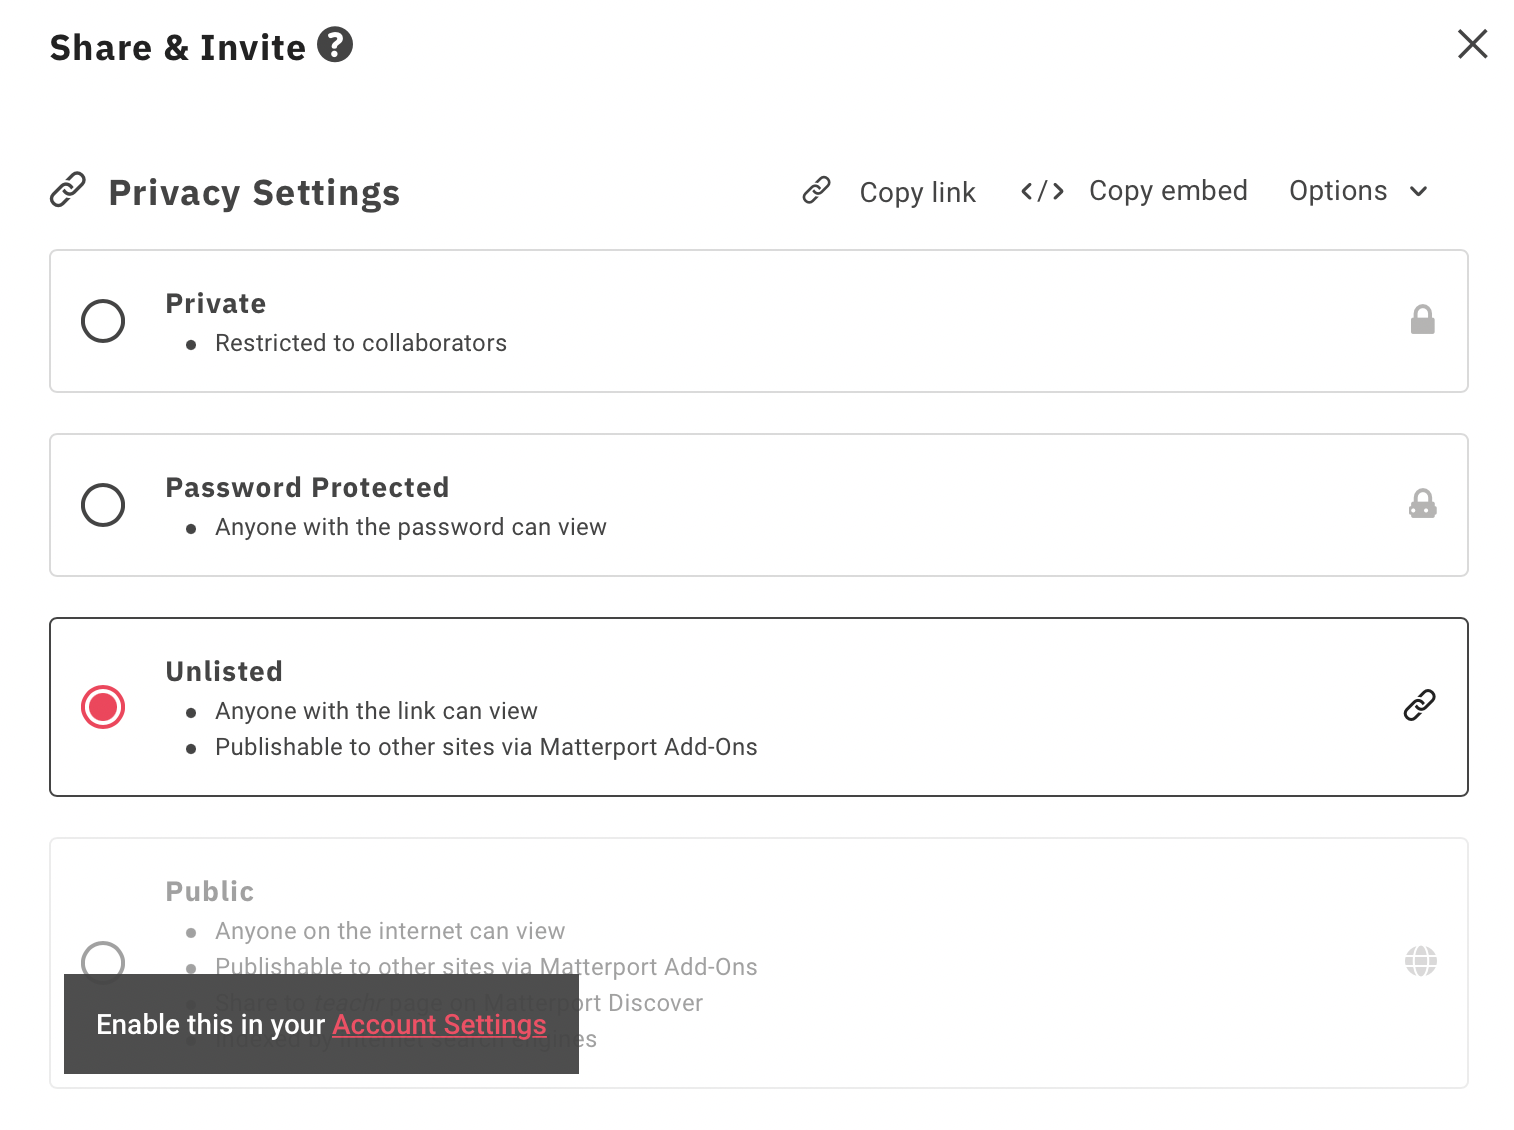
Task: Click the Password Protected option title
Action: click(307, 487)
